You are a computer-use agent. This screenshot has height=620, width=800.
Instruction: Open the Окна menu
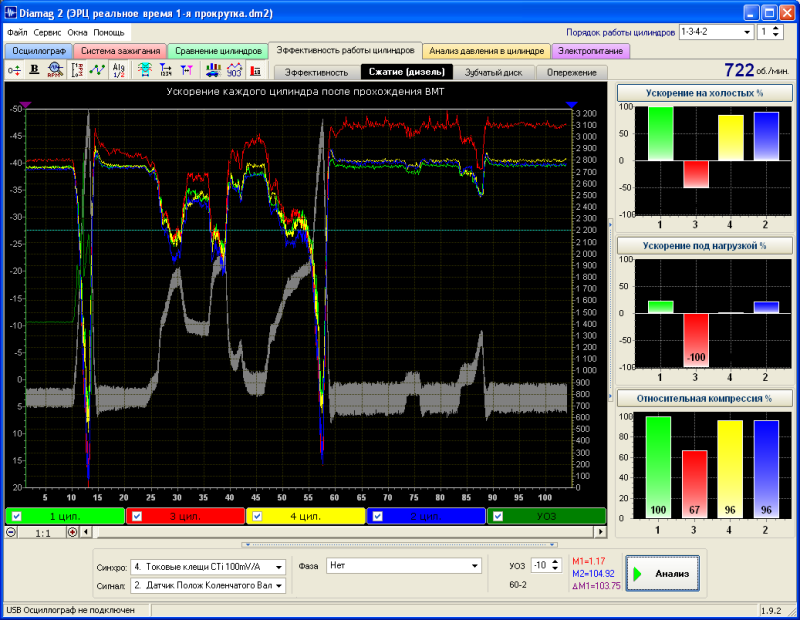78,32
